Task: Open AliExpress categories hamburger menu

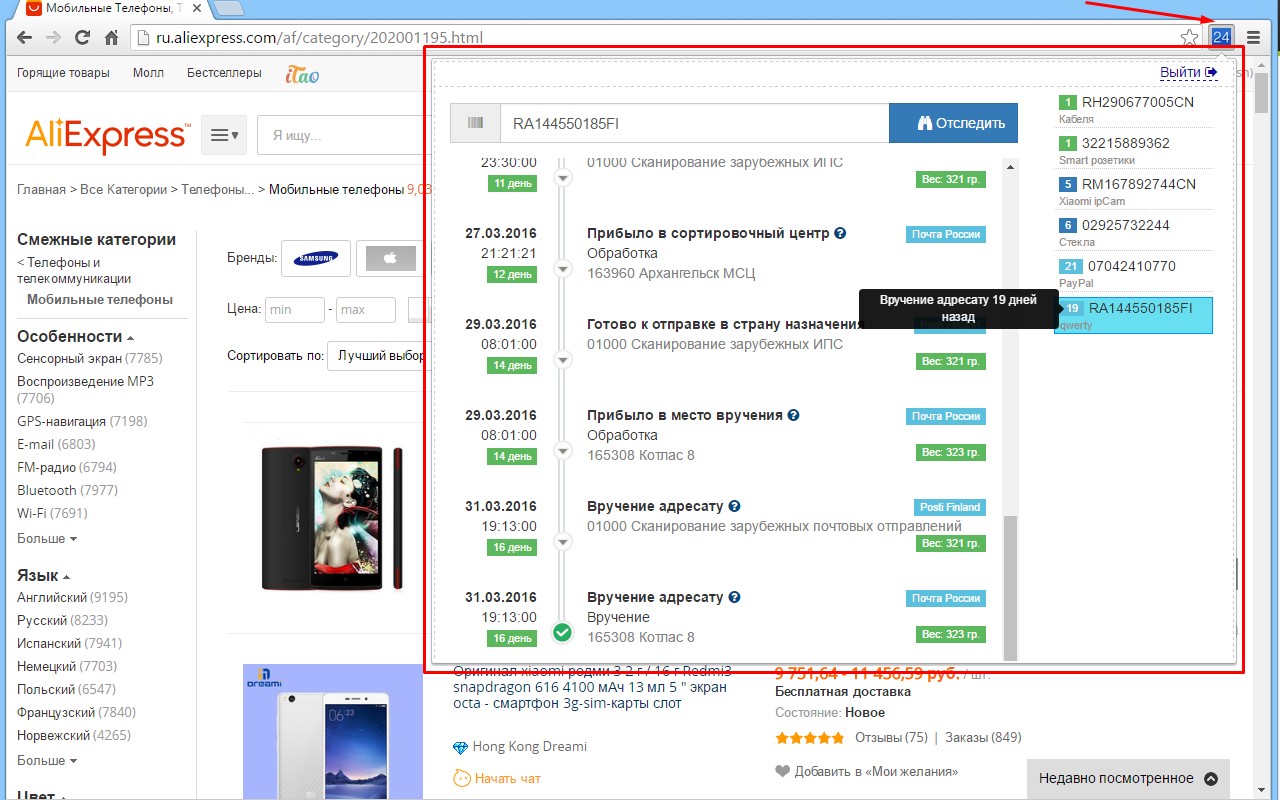Action: pos(225,135)
